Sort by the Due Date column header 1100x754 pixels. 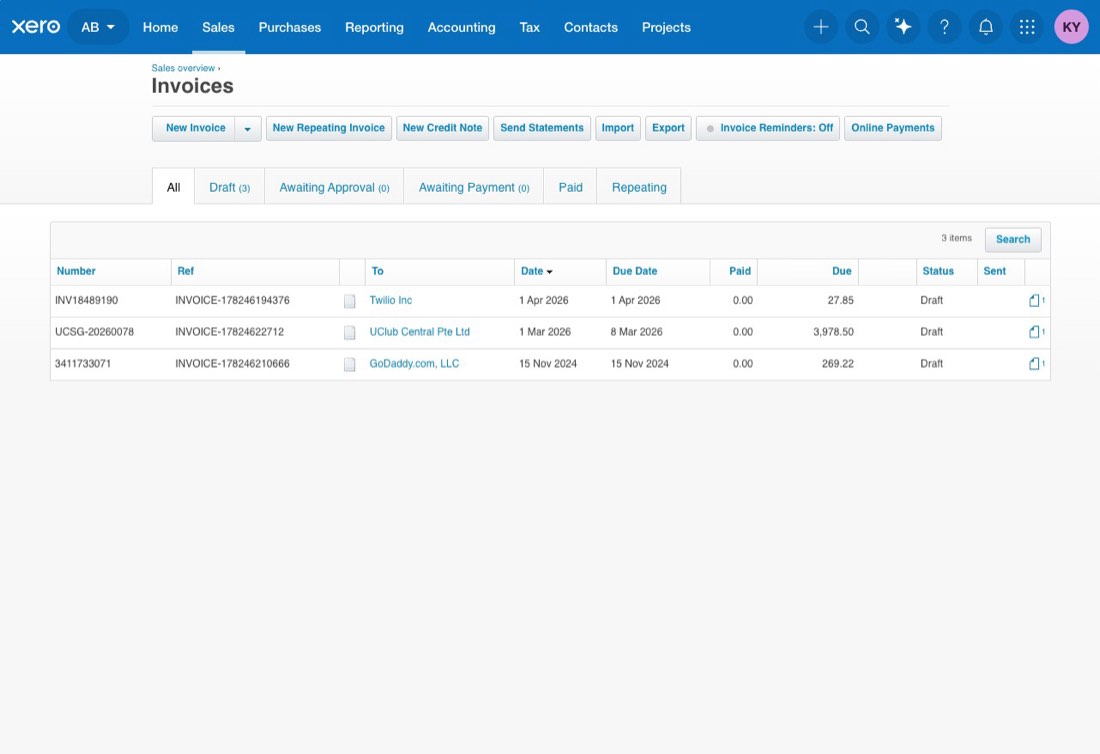pyautogui.click(x=635, y=271)
